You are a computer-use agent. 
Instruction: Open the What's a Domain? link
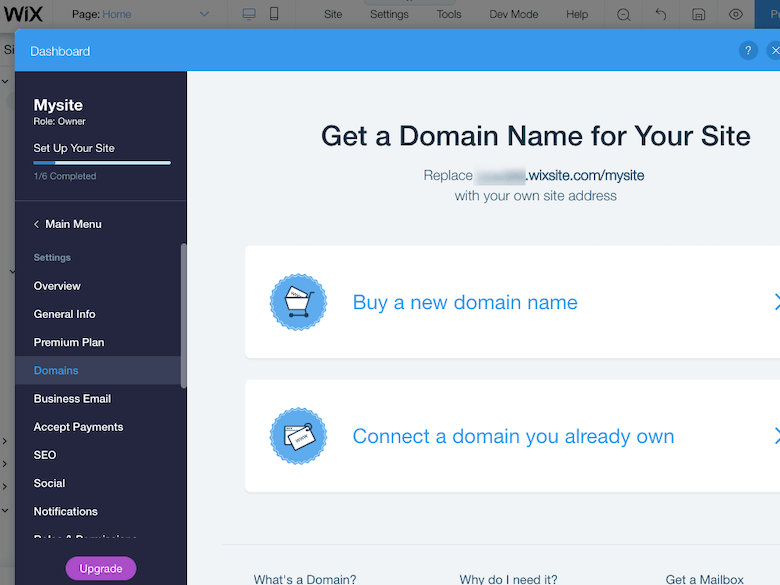coord(304,579)
